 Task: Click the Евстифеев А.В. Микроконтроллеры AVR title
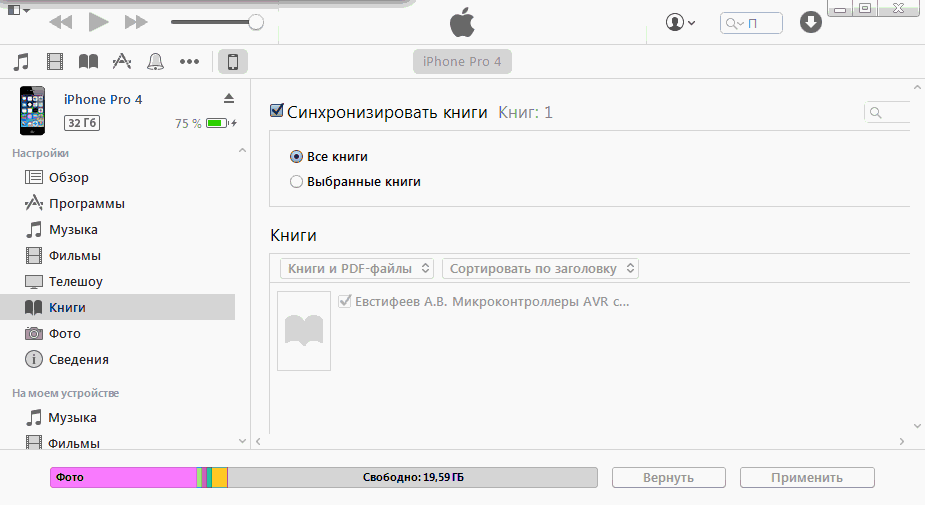(492, 301)
